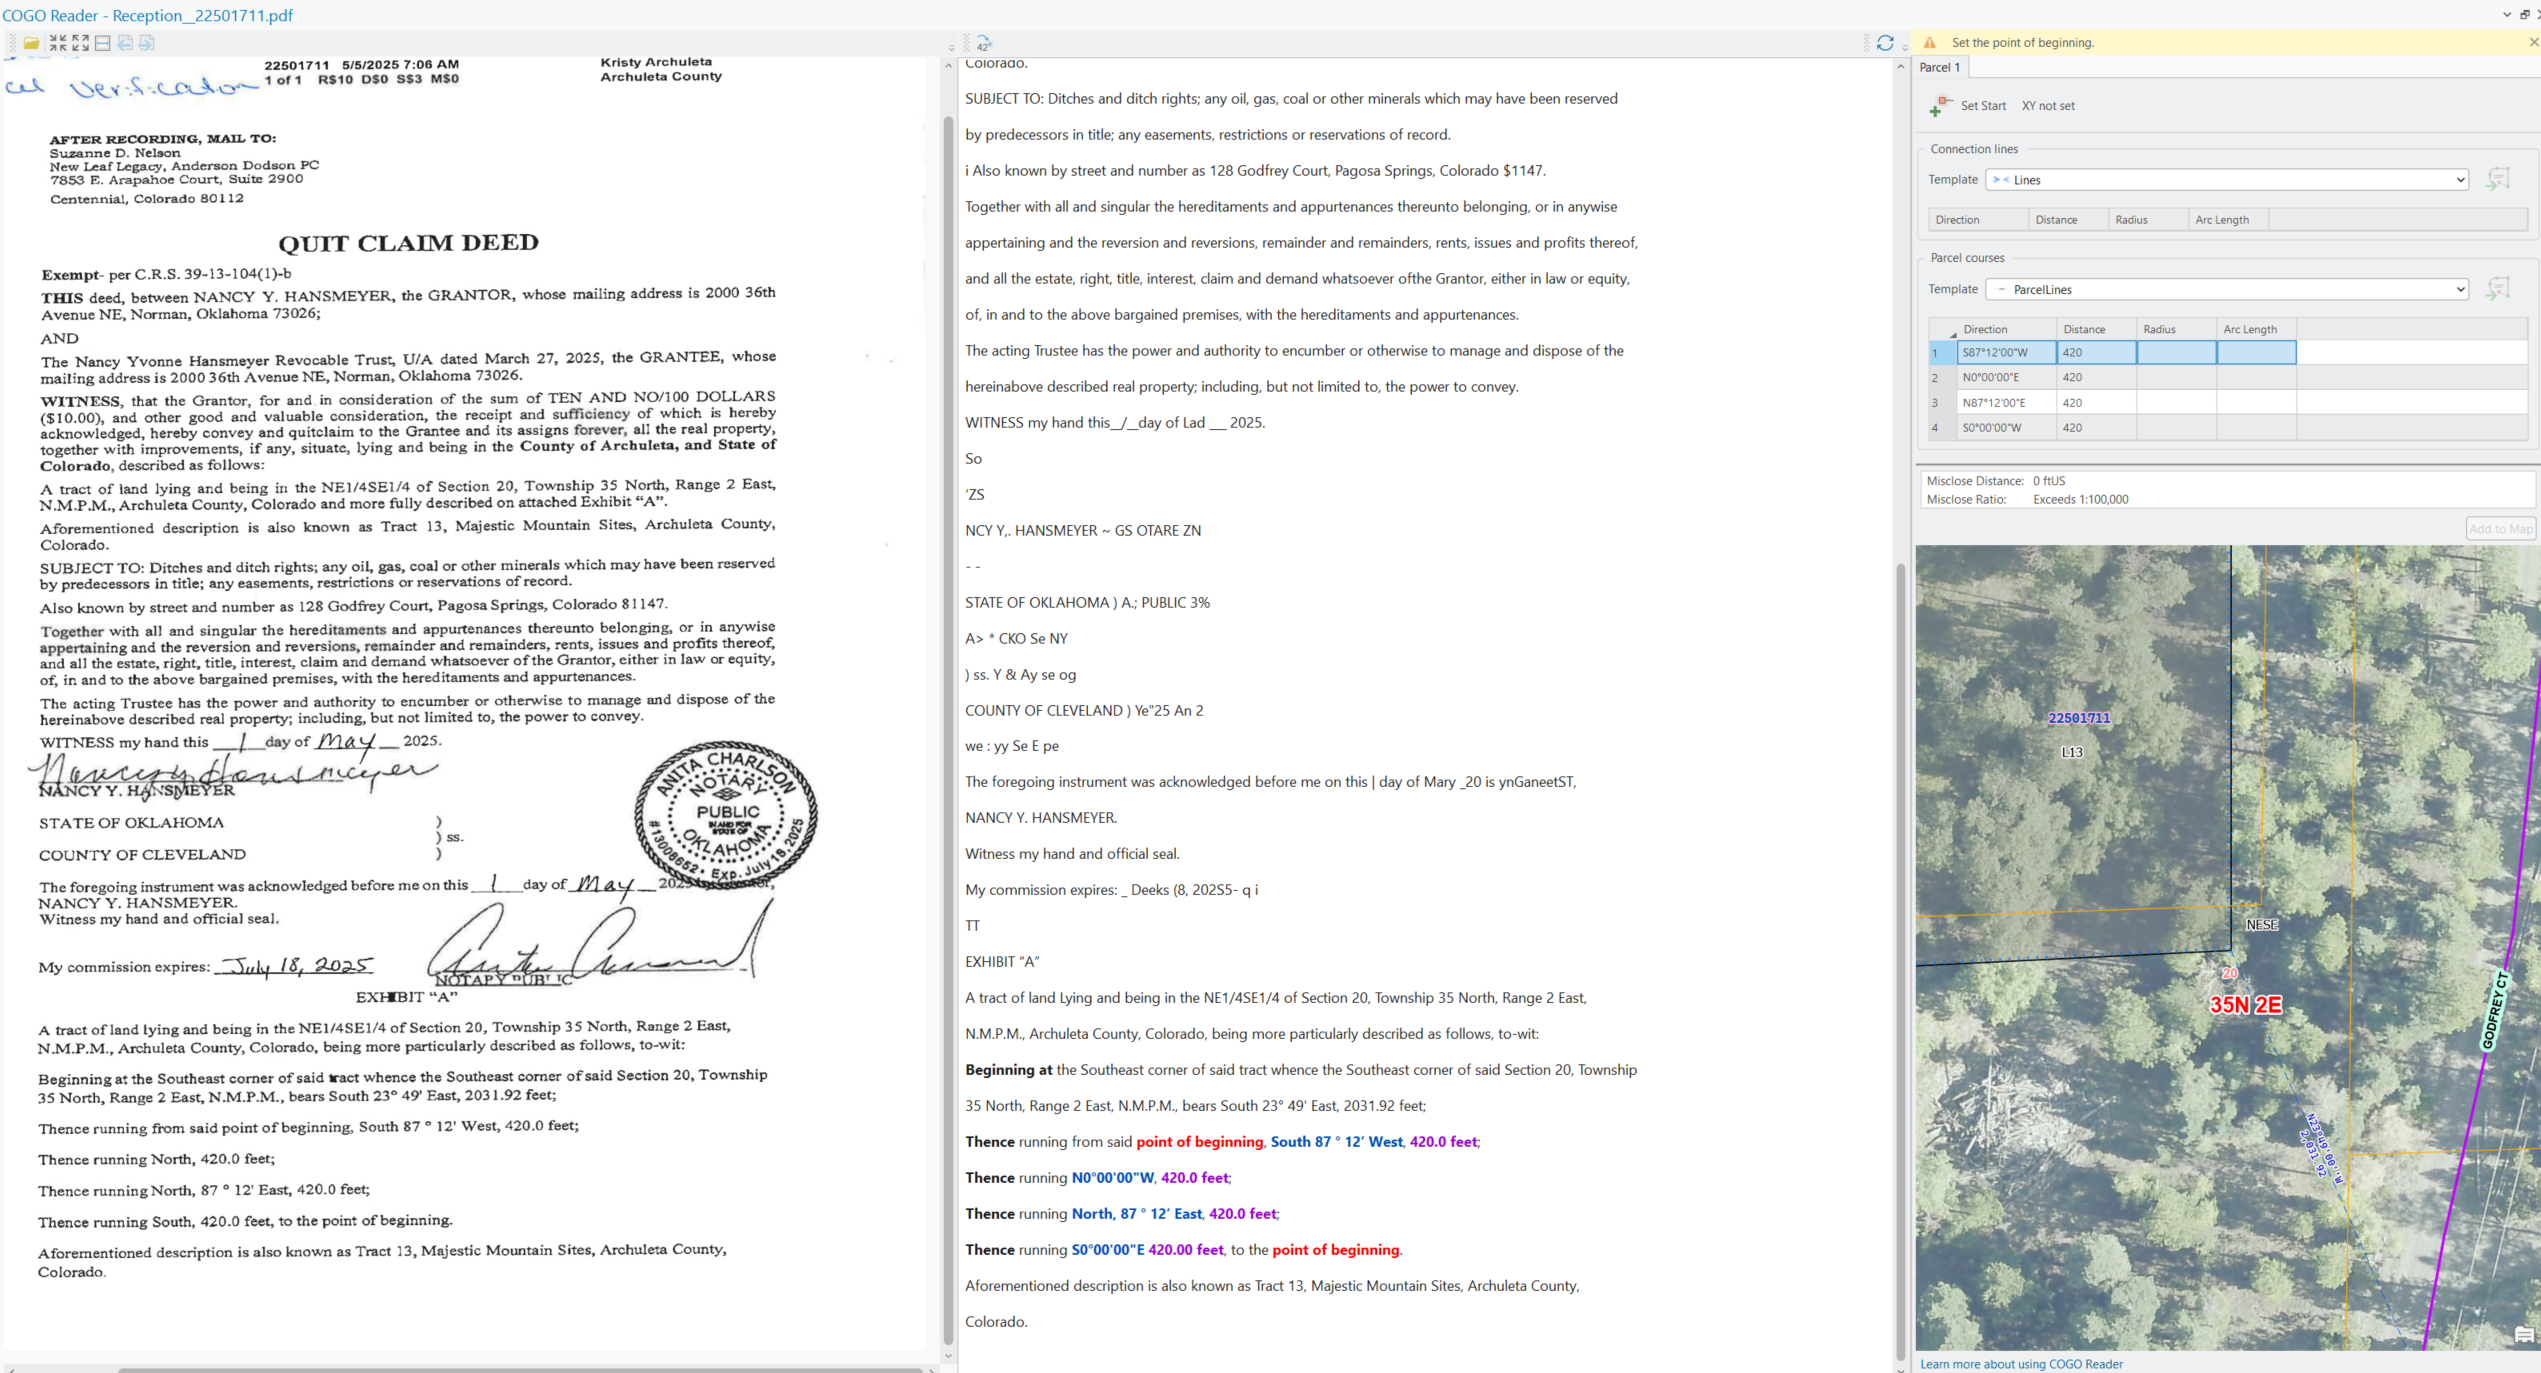2541x1373 pixels.
Task: Click Misclose Distance '0 ftUS' text
Action: pyautogui.click(x=2049, y=481)
